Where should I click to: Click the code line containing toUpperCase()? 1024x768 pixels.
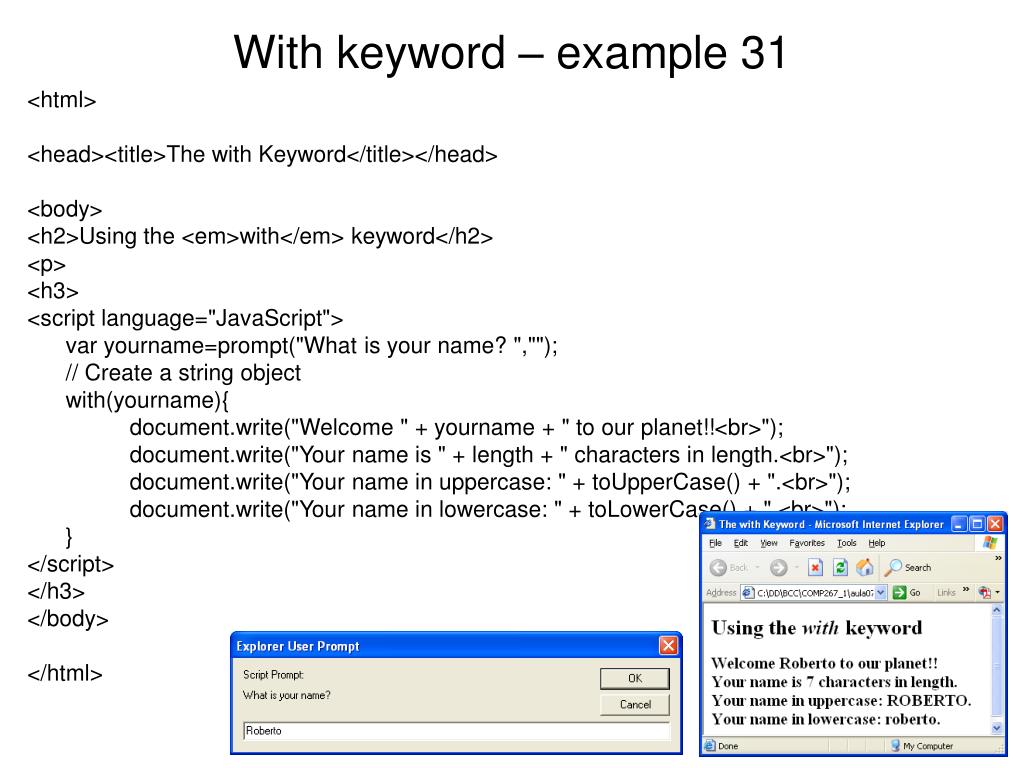490,482
